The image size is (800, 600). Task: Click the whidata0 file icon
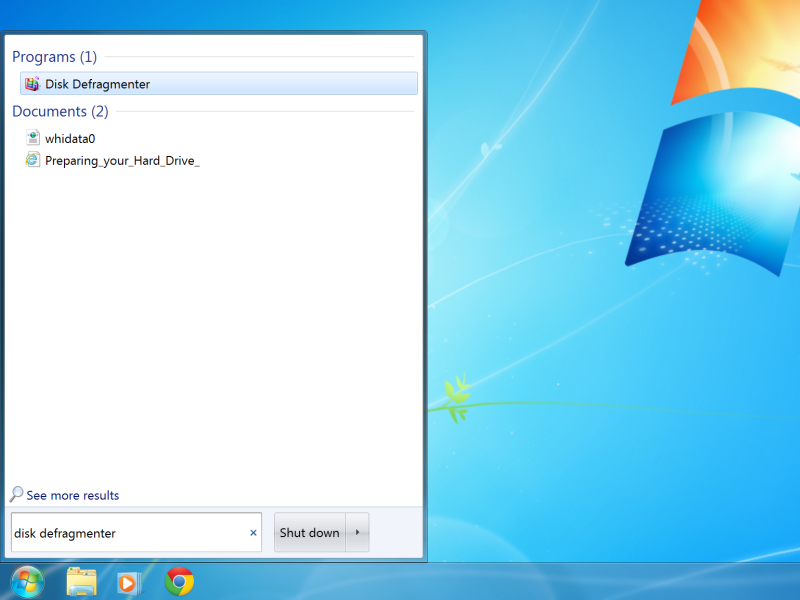(31, 137)
